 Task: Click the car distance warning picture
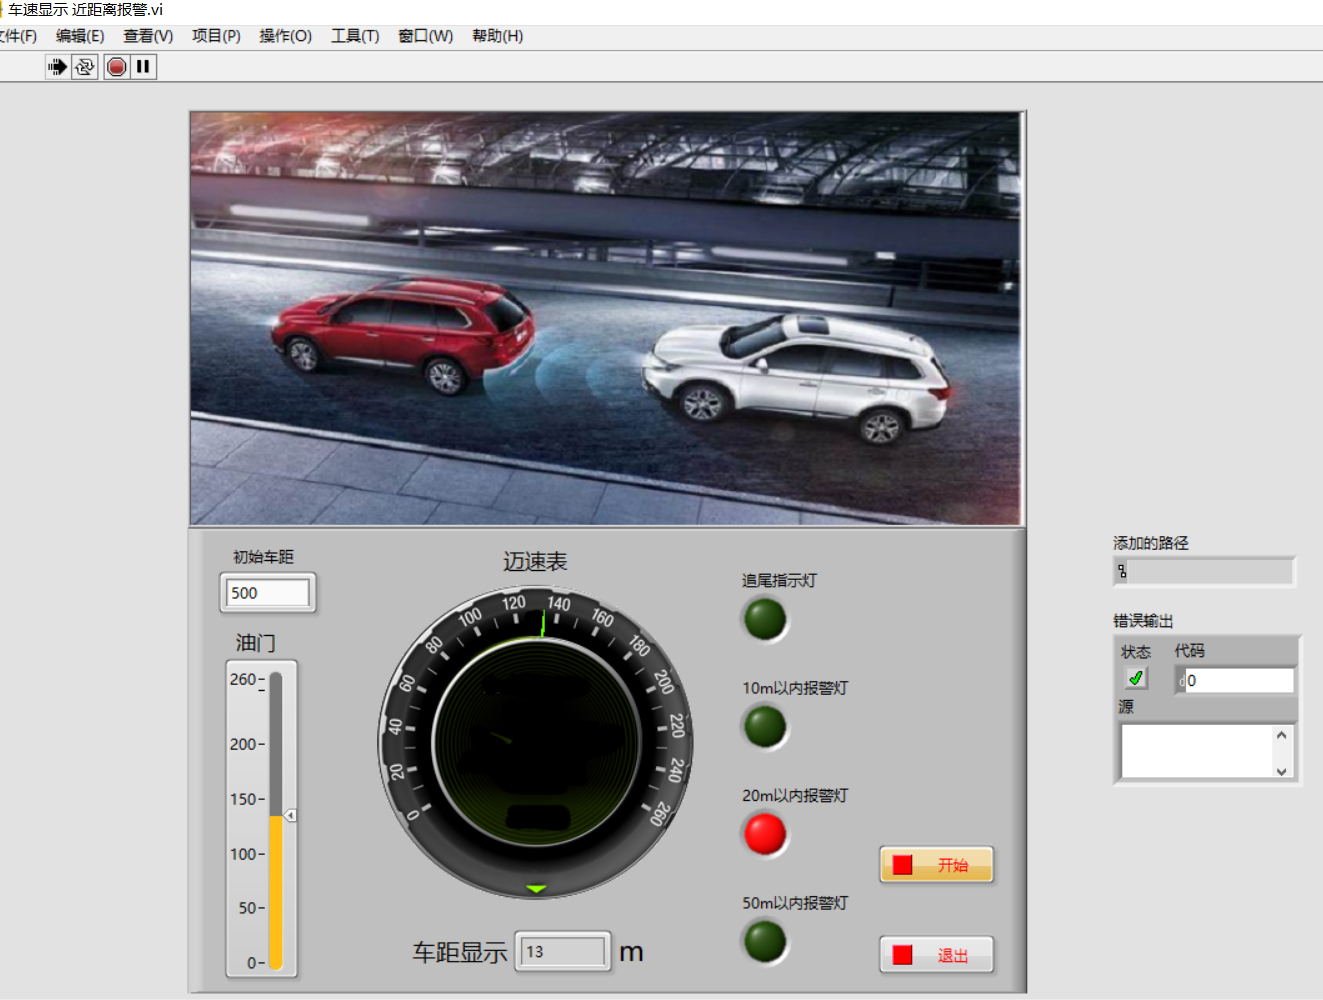(606, 318)
